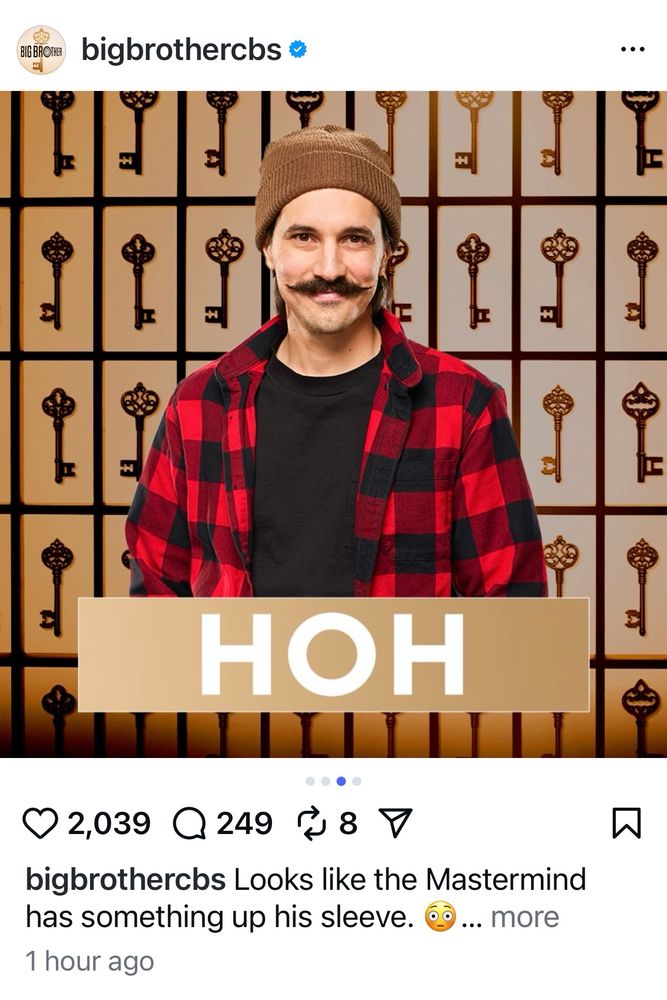View the 249 comments count
The image size is (667, 1000).
pyautogui.click(x=244, y=823)
